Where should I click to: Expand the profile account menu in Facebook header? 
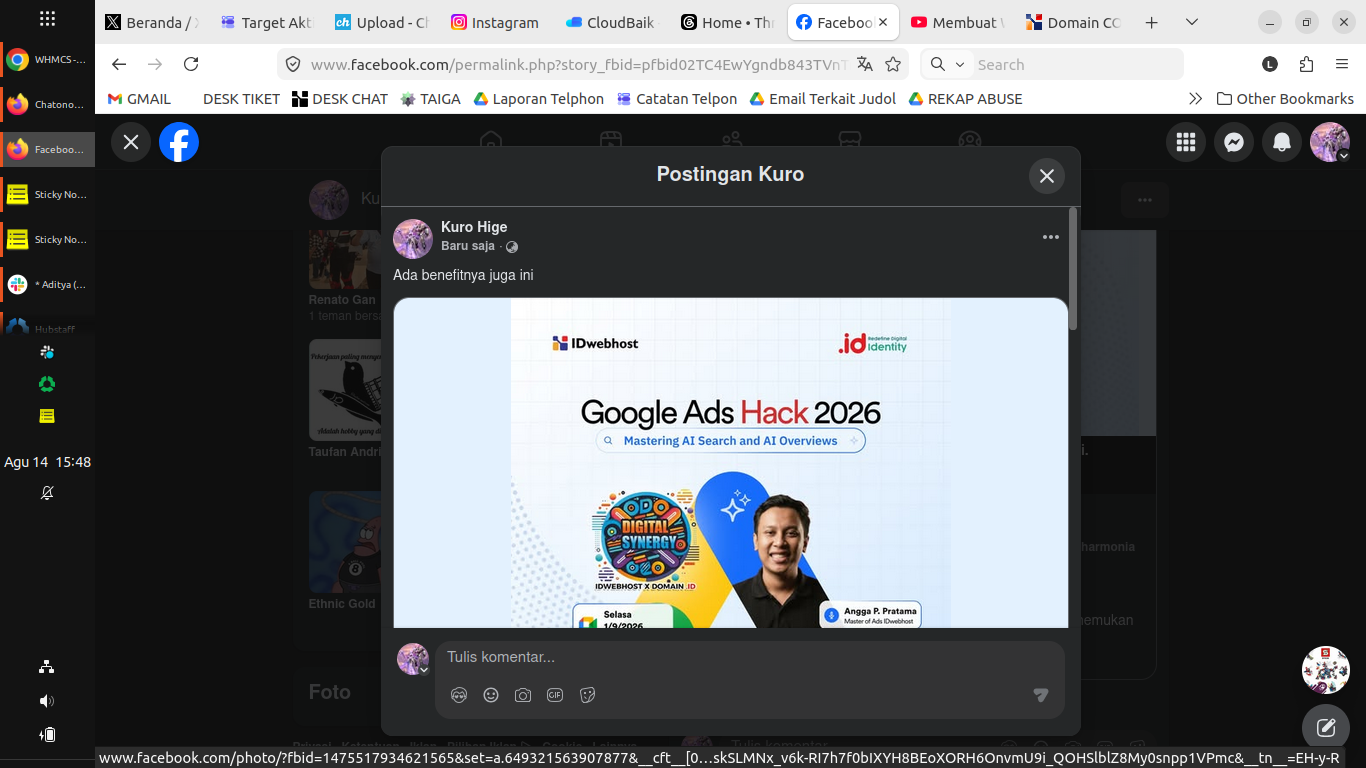(1330, 142)
